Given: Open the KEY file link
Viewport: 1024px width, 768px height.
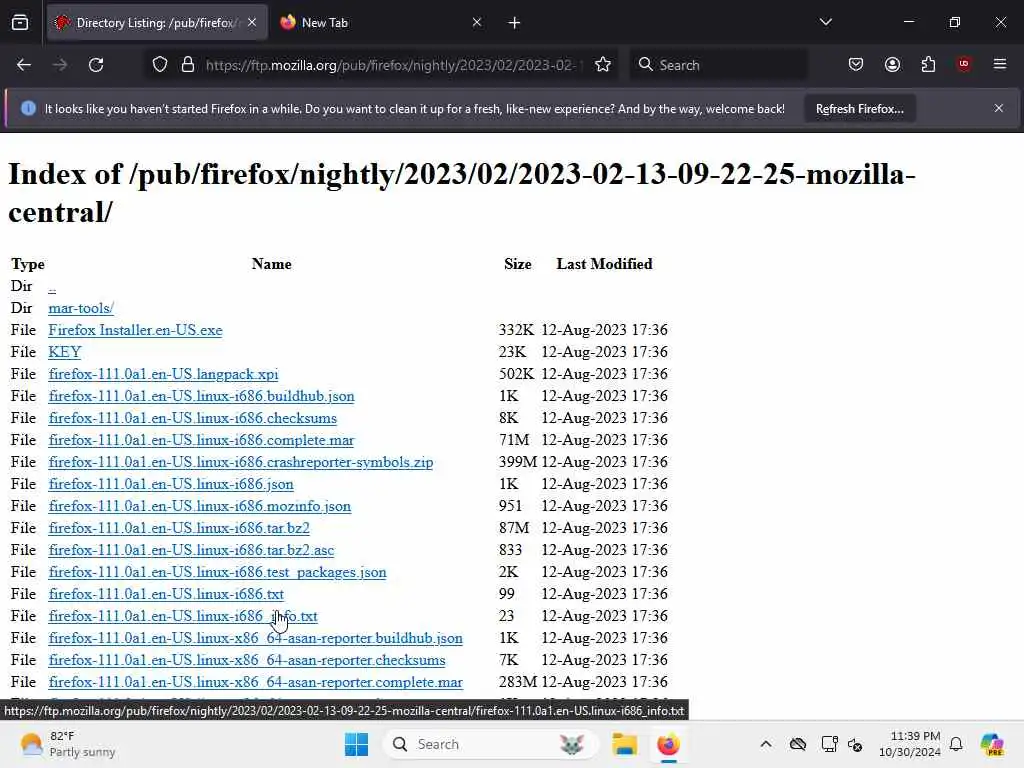Looking at the screenshot, I should point(65,352).
